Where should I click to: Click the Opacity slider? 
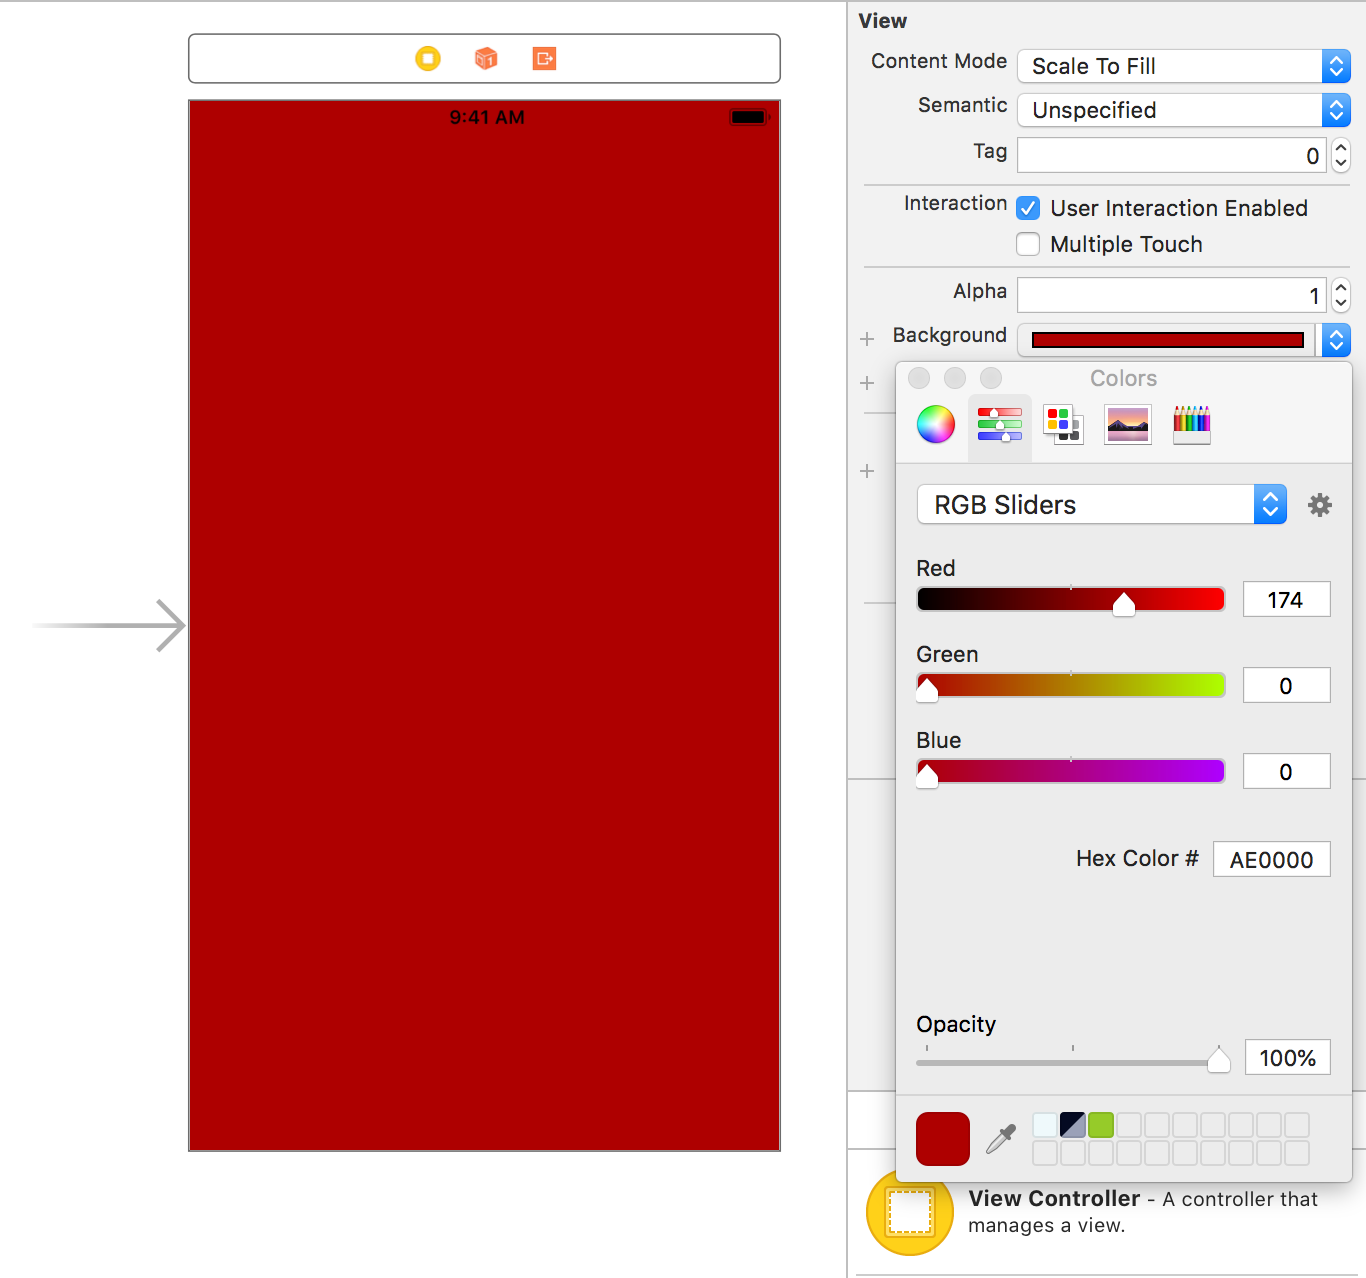[1071, 1061]
